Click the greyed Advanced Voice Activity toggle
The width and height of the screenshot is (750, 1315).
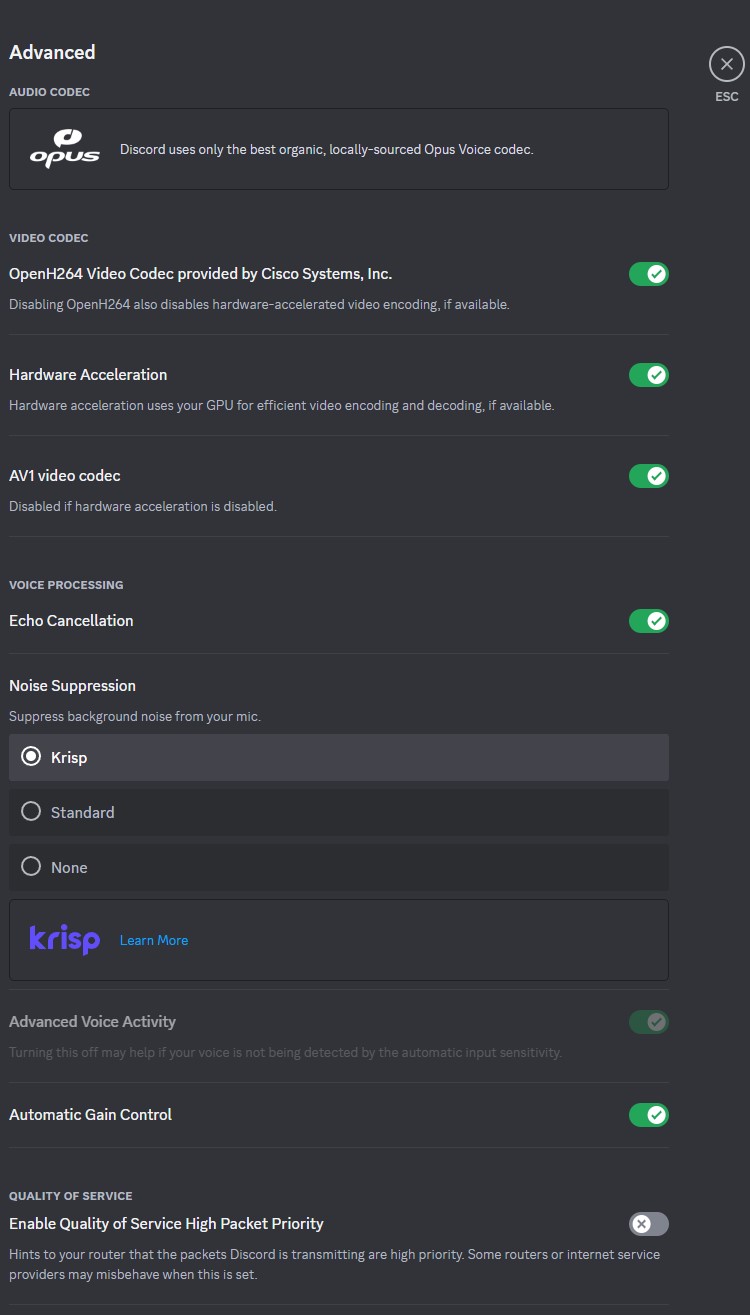pos(648,1022)
